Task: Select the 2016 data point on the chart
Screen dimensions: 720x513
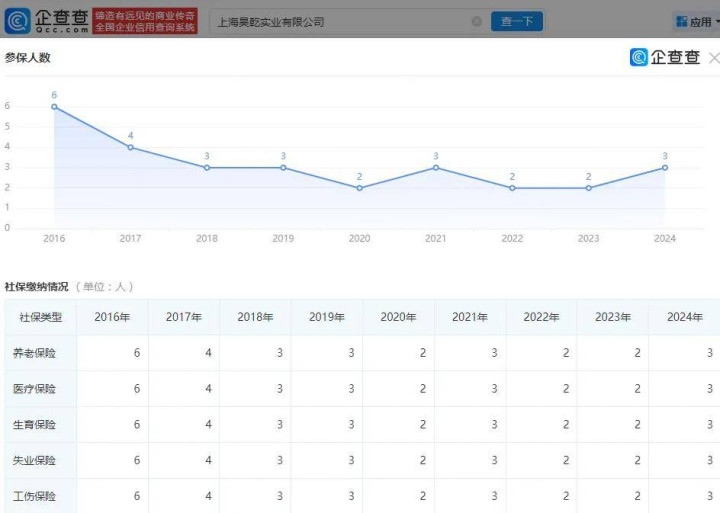Action: click(54, 107)
